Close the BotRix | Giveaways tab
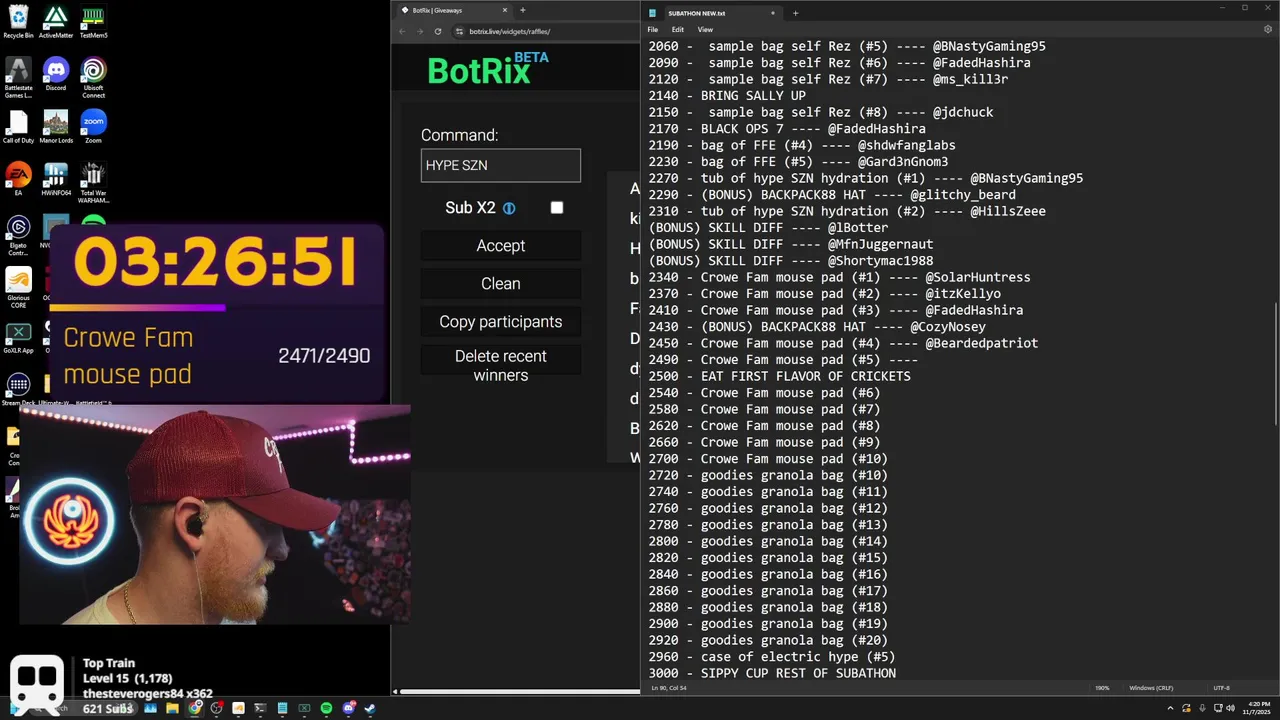1280x720 pixels. coord(505,10)
